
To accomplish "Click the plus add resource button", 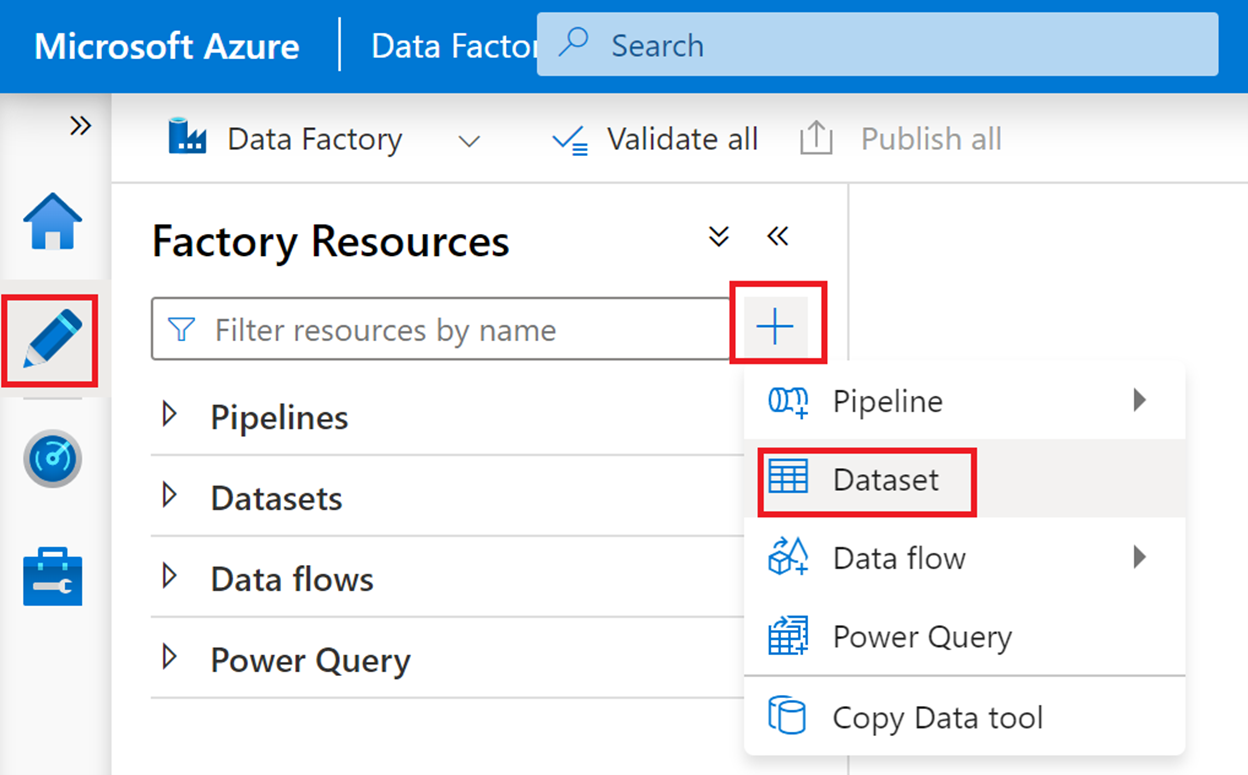I will pos(775,326).
